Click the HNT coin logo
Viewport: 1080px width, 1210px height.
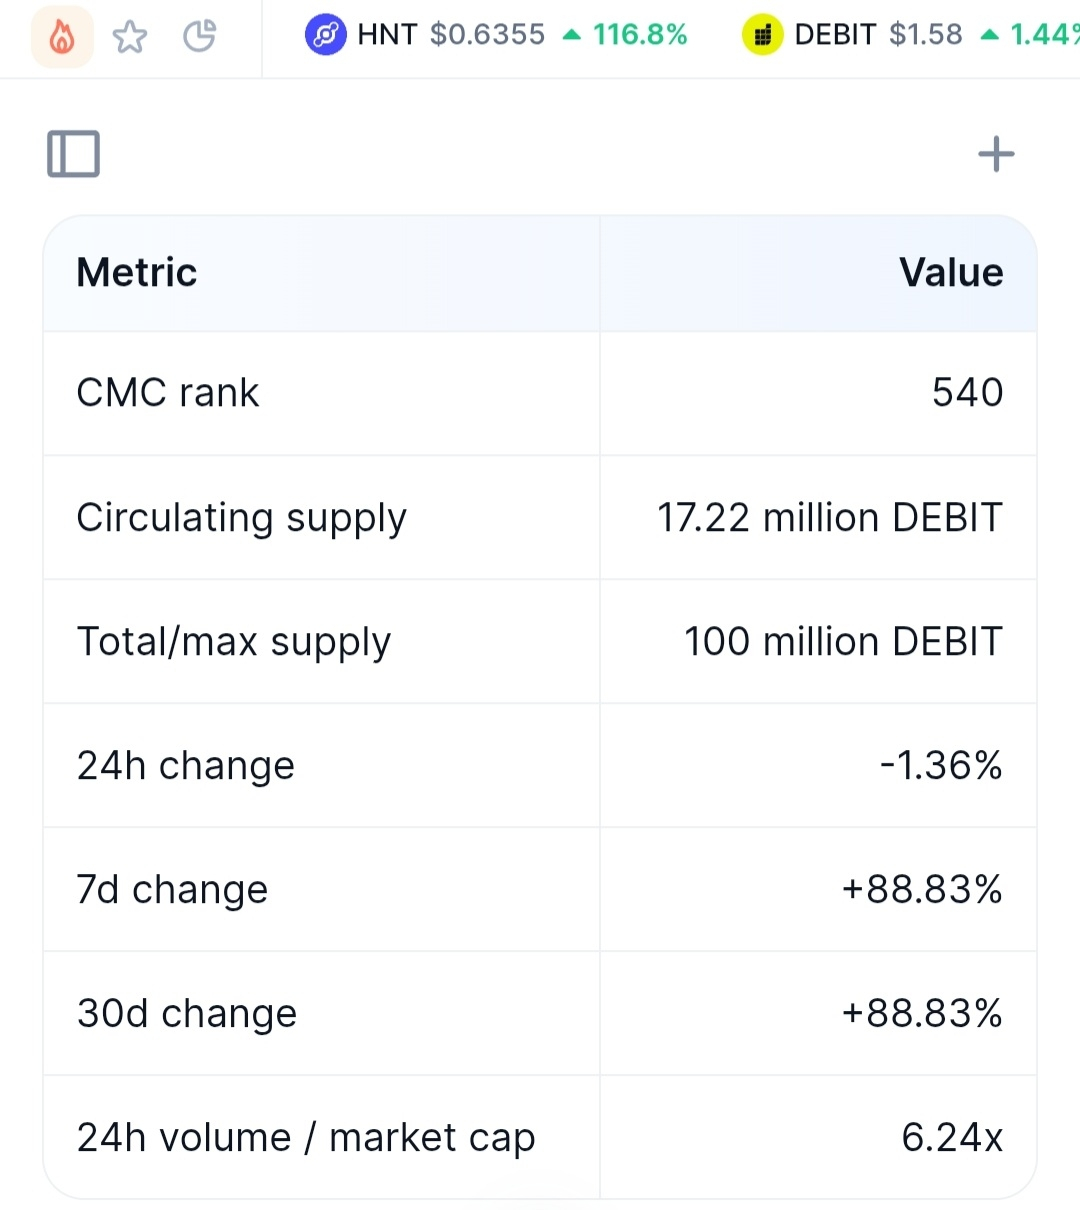[325, 35]
